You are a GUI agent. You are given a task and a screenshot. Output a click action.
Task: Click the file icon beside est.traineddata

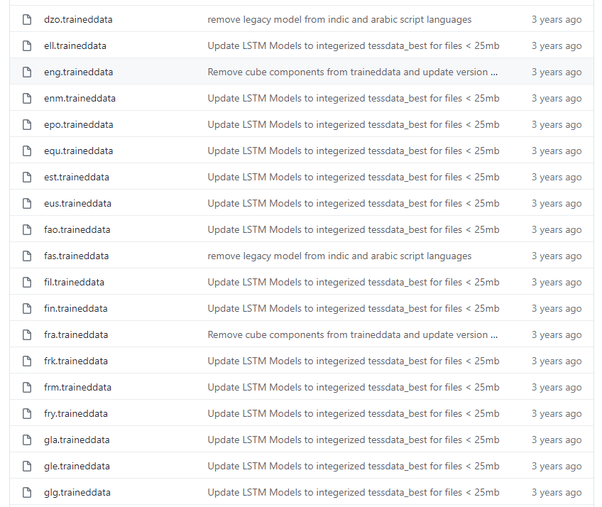point(27,177)
